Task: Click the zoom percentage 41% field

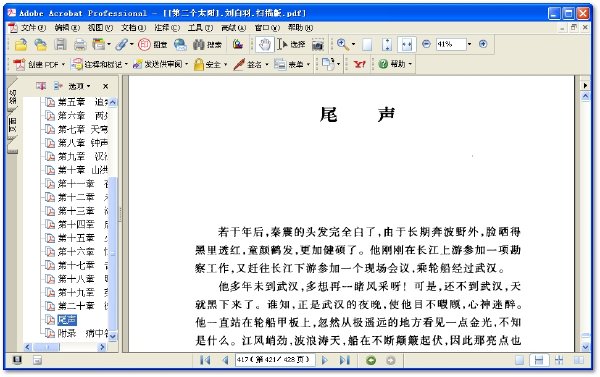Action: tap(451, 44)
